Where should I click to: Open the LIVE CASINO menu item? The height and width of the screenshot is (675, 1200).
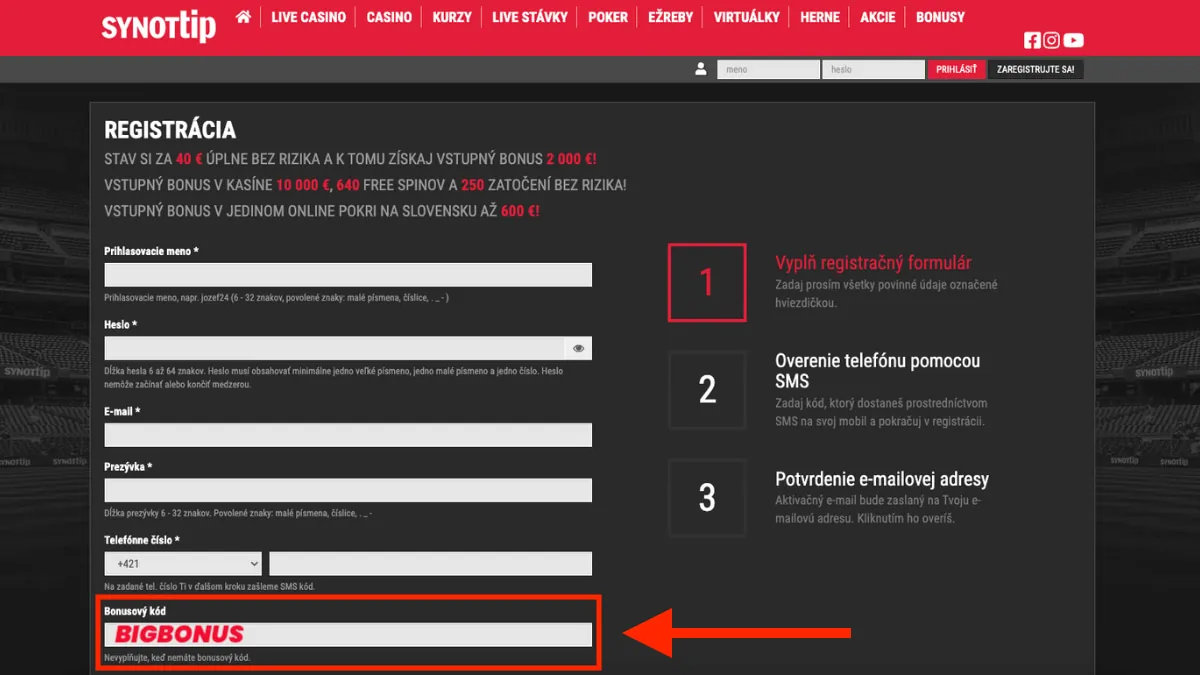tap(308, 17)
